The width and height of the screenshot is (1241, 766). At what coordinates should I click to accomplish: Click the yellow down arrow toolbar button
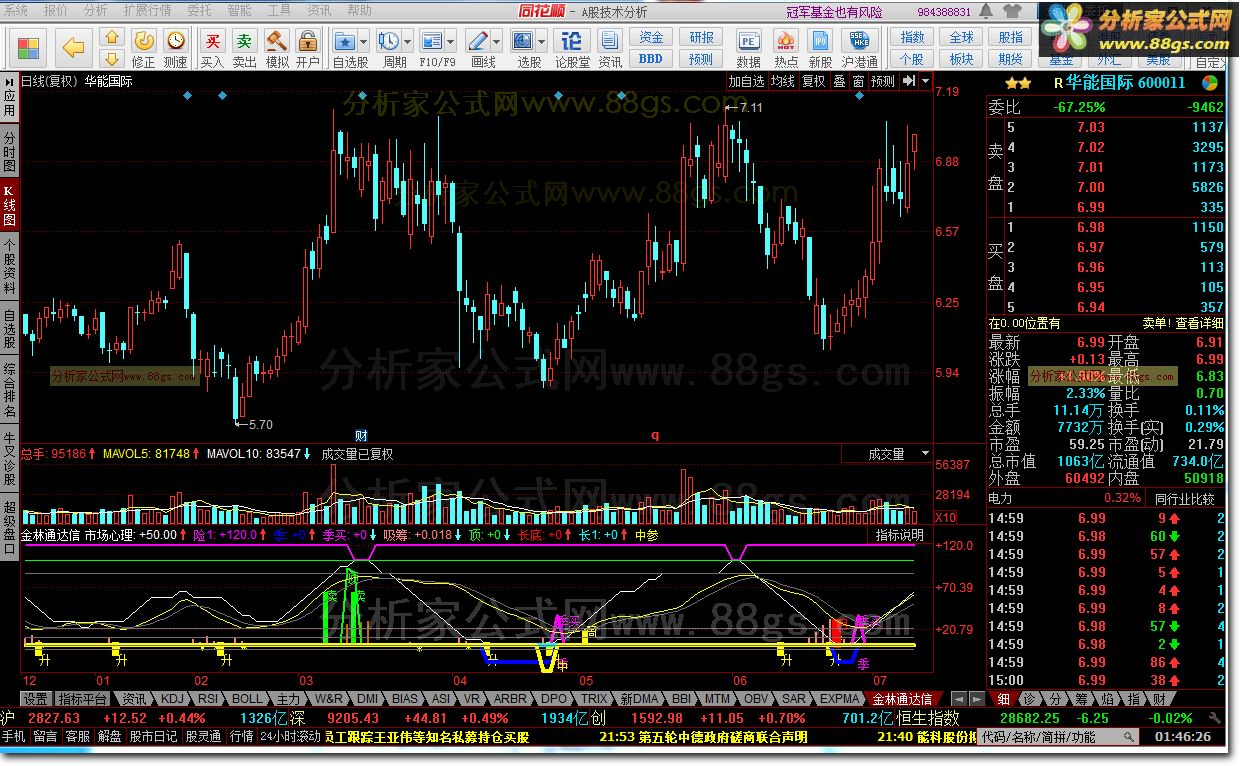point(113,57)
